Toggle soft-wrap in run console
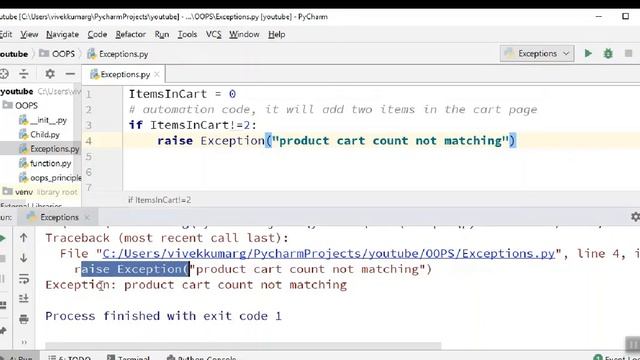 (x=24, y=279)
